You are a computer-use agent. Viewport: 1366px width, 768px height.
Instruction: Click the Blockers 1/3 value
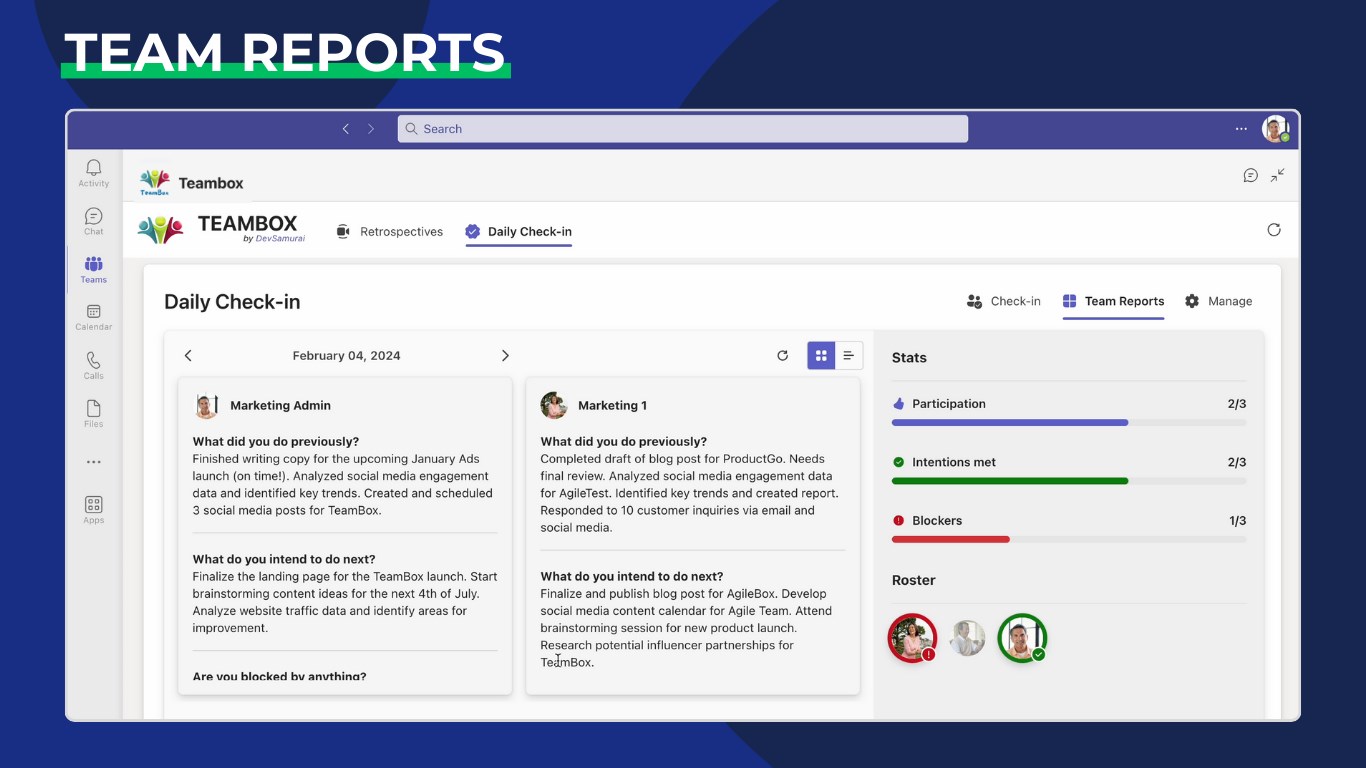pyautogui.click(x=1237, y=520)
